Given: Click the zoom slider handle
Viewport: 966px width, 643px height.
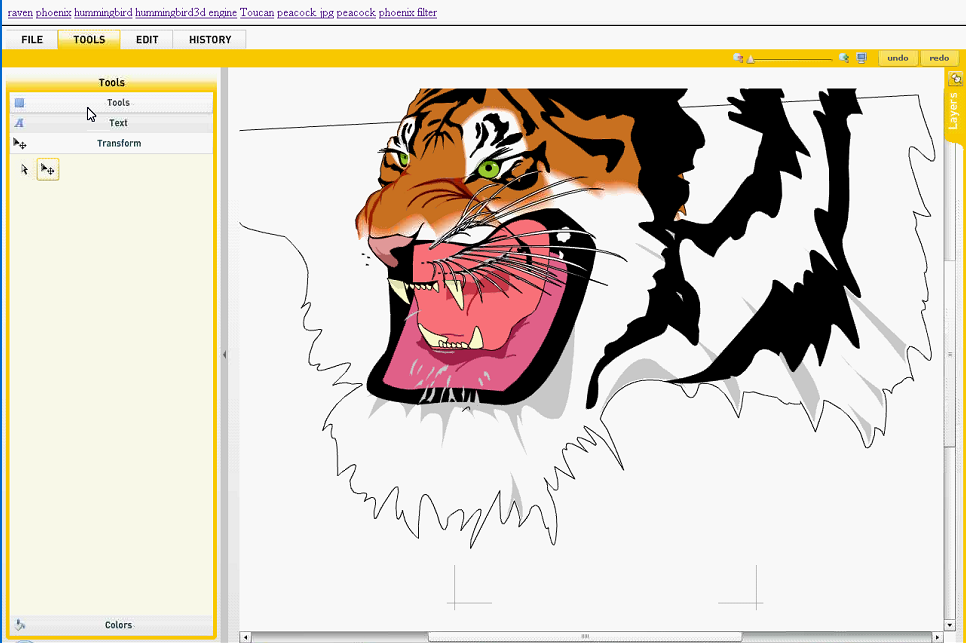Looking at the screenshot, I should point(750,59).
